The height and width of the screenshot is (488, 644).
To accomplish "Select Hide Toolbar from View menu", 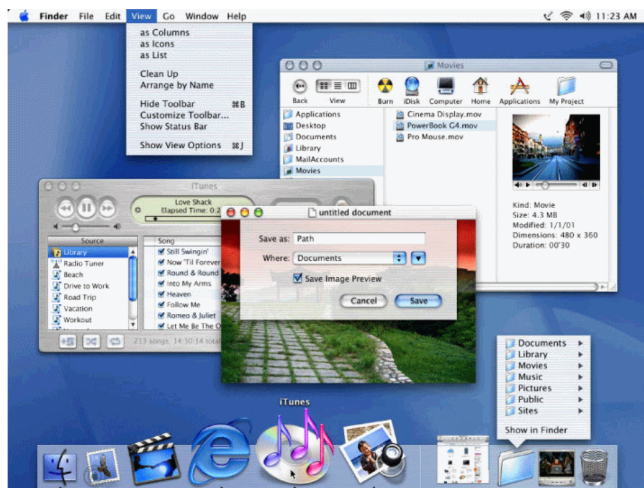I will [x=189, y=104].
